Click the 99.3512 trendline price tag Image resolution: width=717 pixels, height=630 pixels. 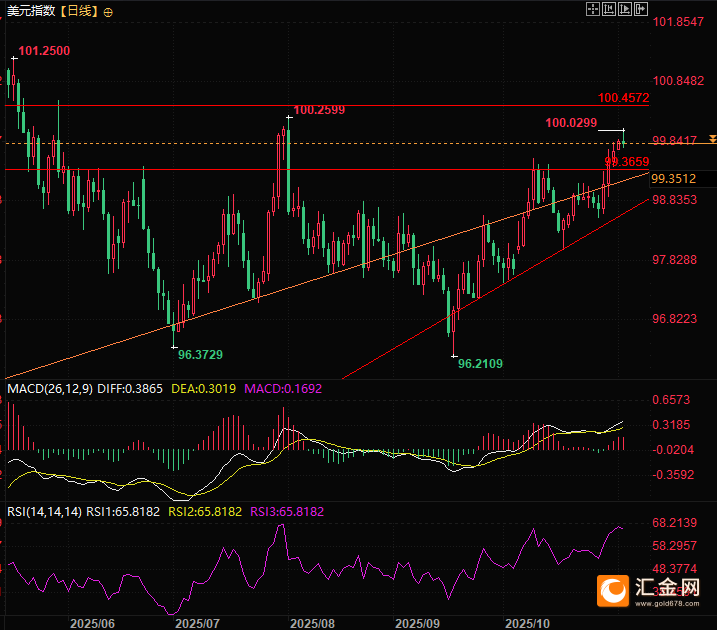673,179
